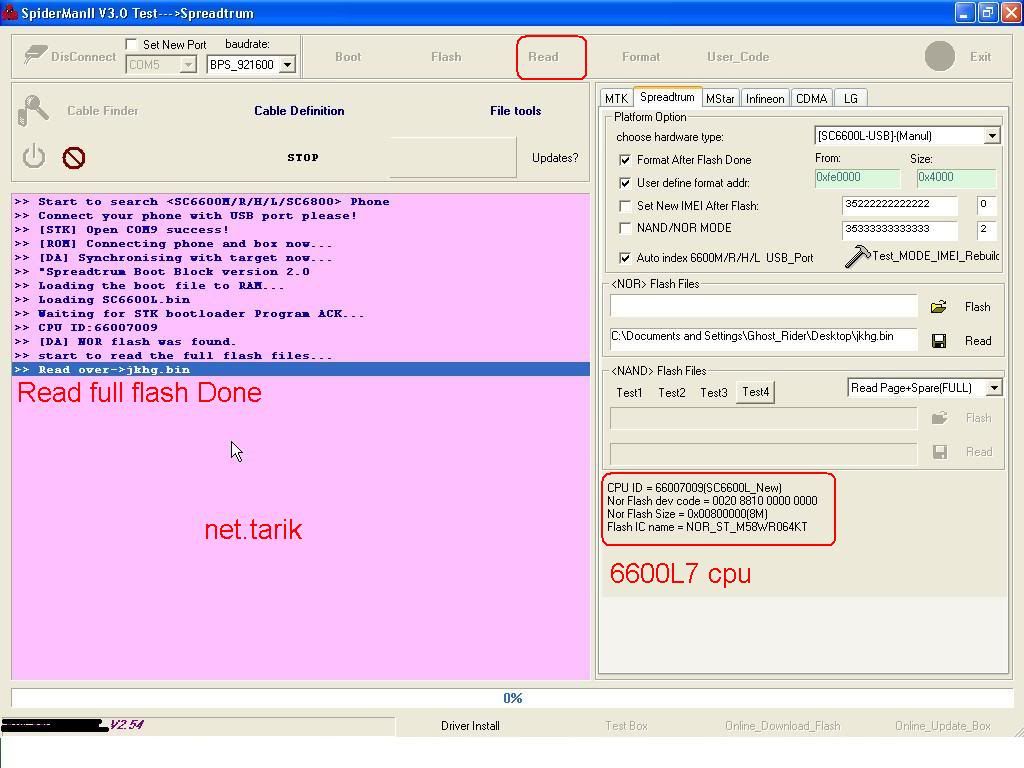Click the power button icon
Screen dimensions: 1024x768
coord(34,157)
